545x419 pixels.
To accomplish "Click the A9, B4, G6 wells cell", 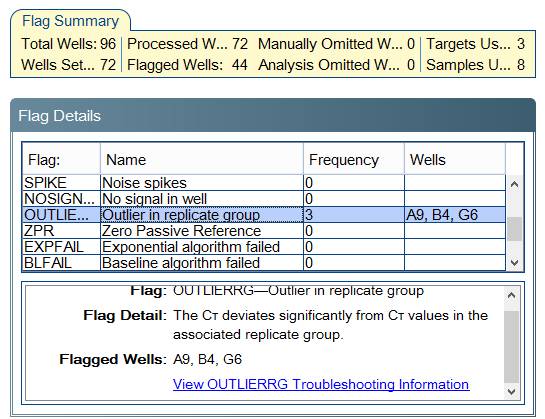I will pos(455,215).
